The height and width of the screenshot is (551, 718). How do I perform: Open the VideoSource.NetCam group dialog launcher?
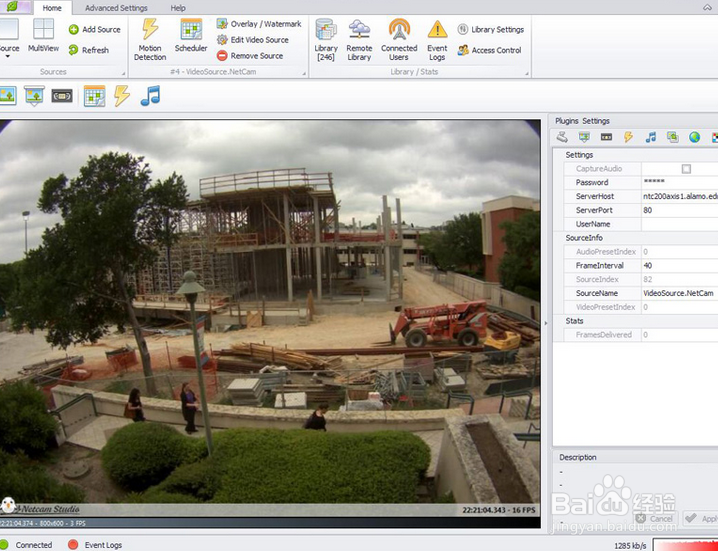point(304,73)
